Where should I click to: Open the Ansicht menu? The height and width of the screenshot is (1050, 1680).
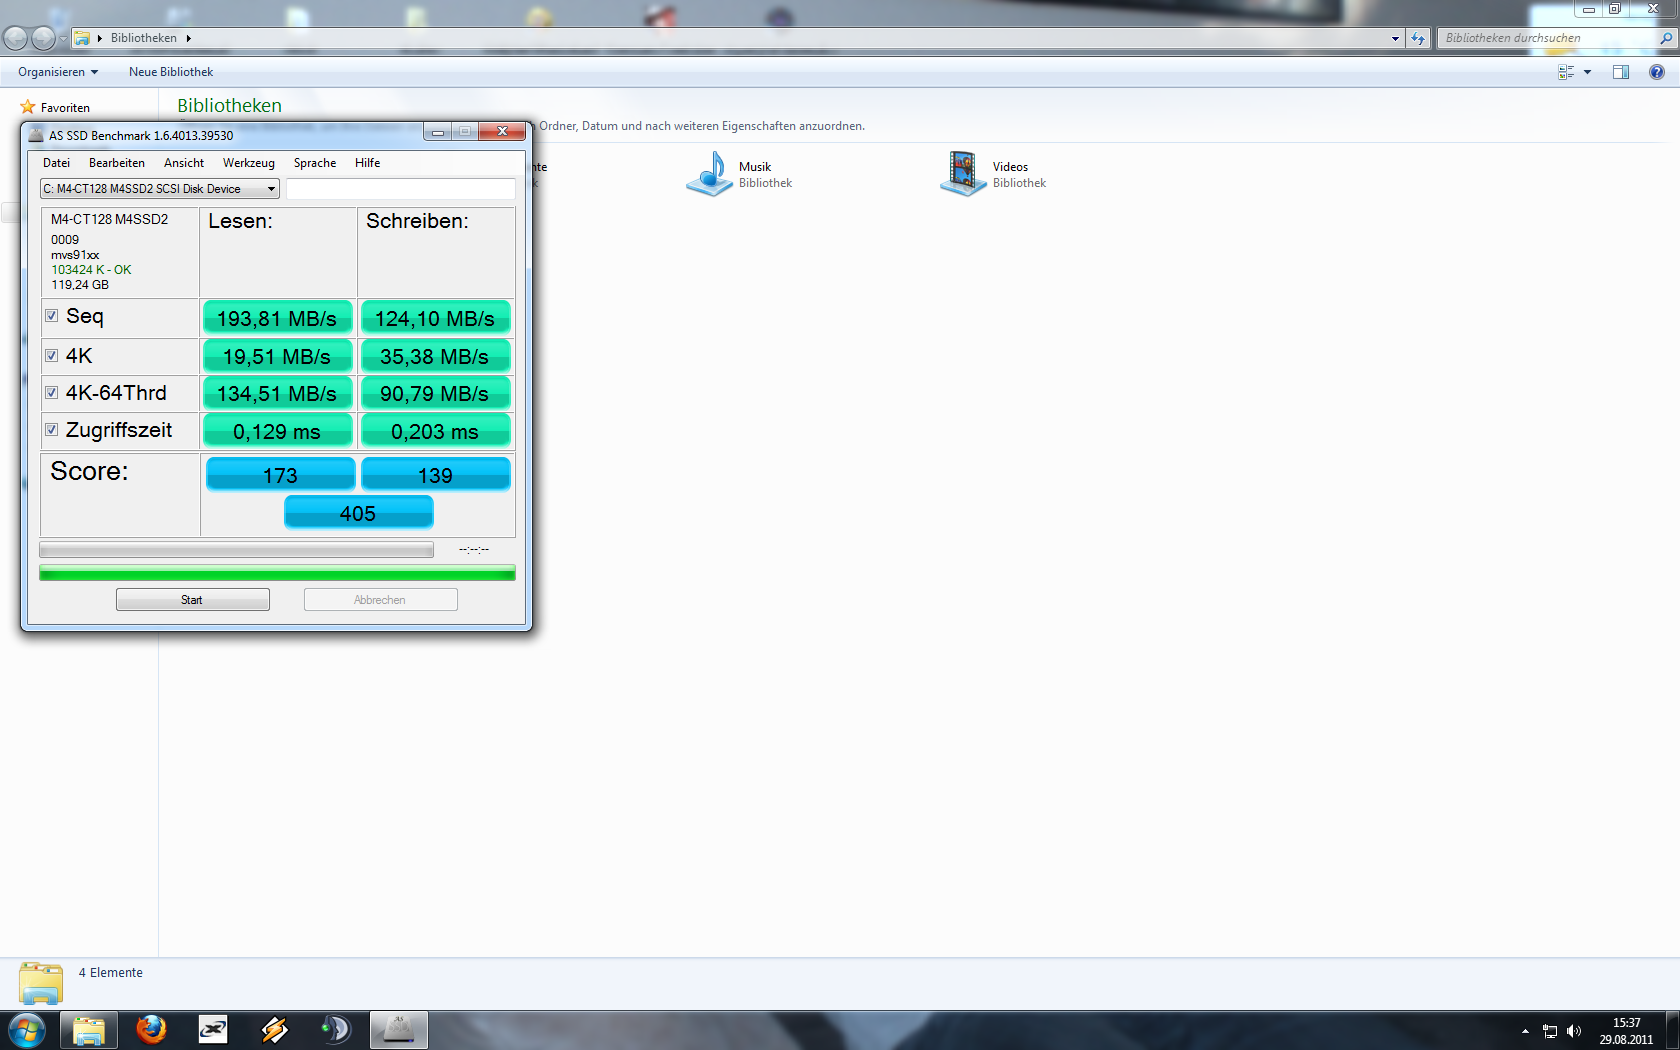coord(184,163)
